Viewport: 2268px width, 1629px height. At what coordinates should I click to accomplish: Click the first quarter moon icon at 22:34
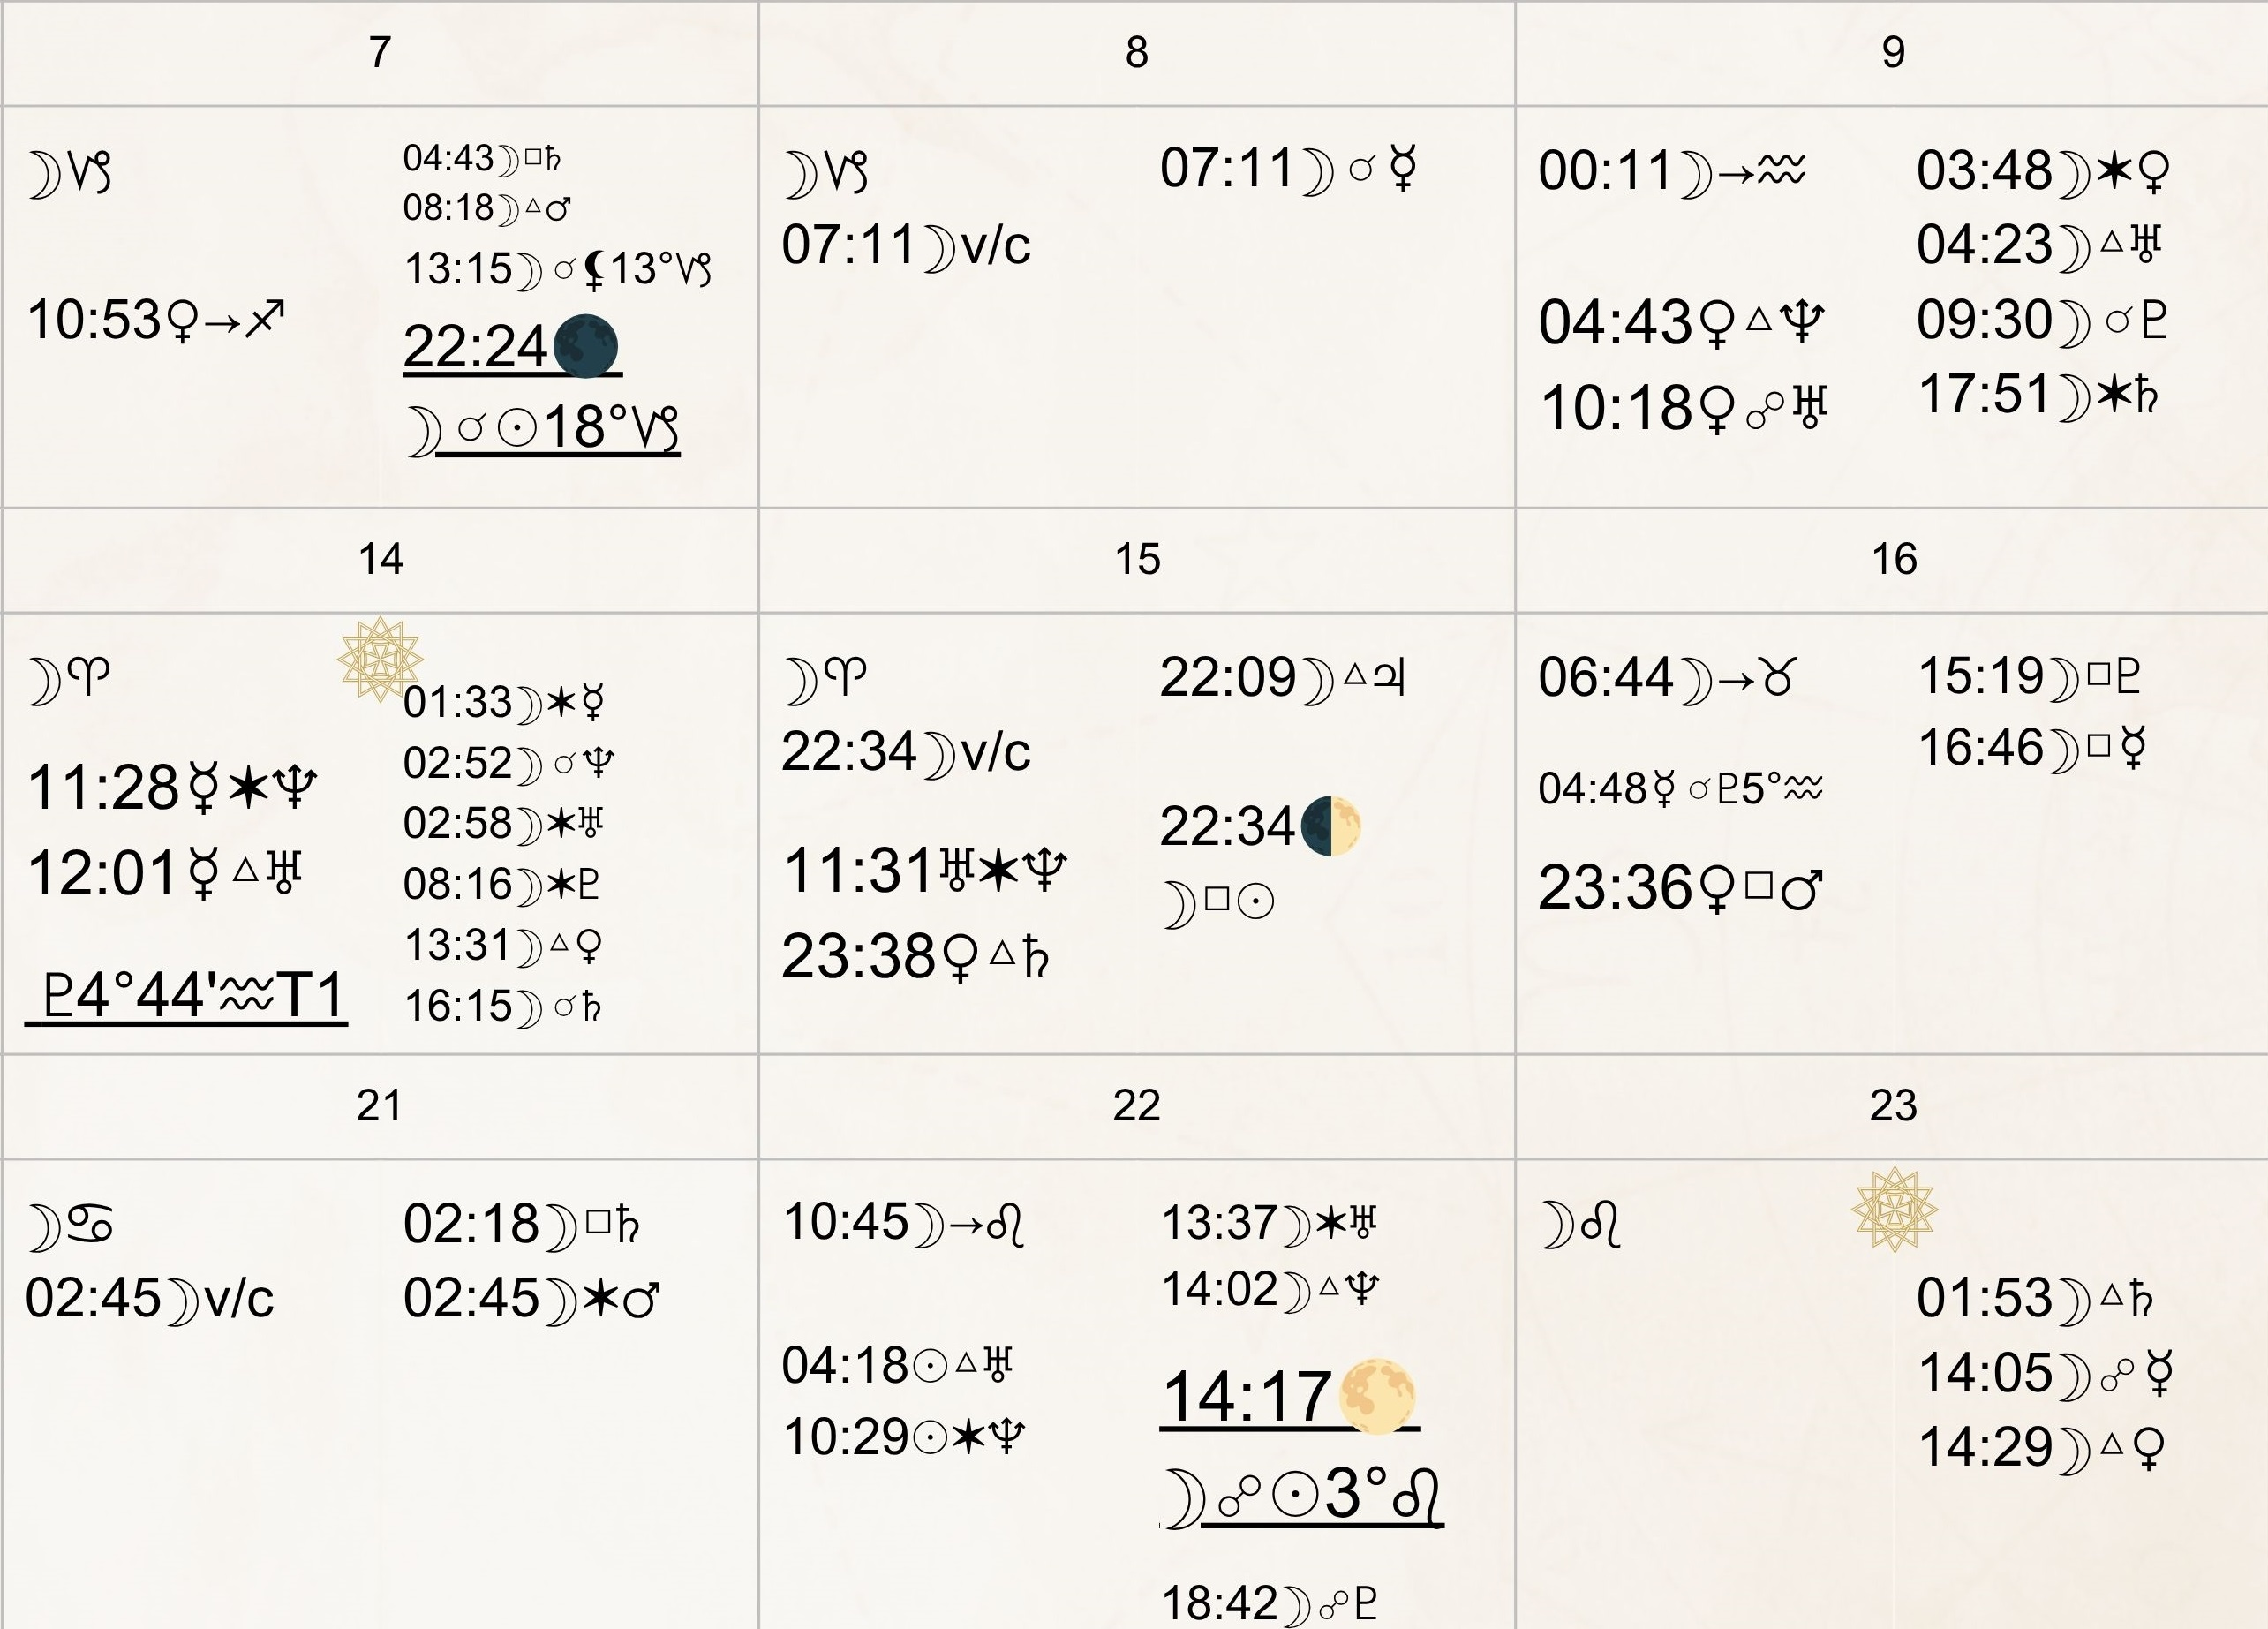click(1331, 826)
